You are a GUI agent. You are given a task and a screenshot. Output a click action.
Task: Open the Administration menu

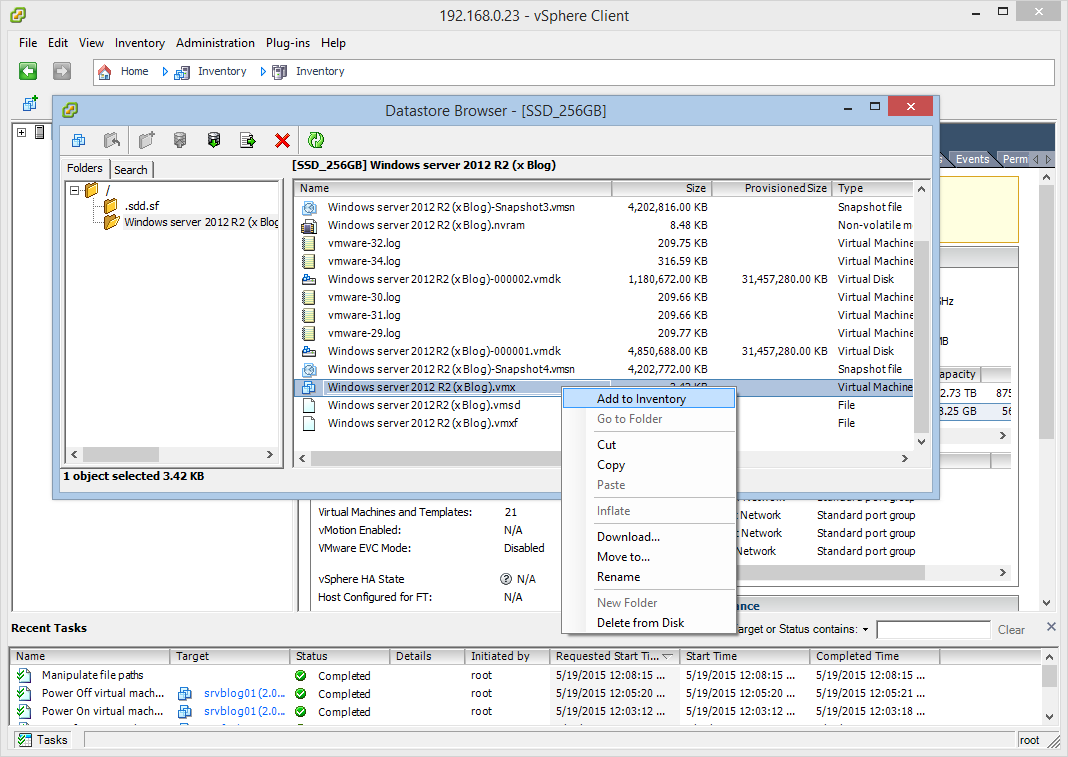click(x=215, y=43)
